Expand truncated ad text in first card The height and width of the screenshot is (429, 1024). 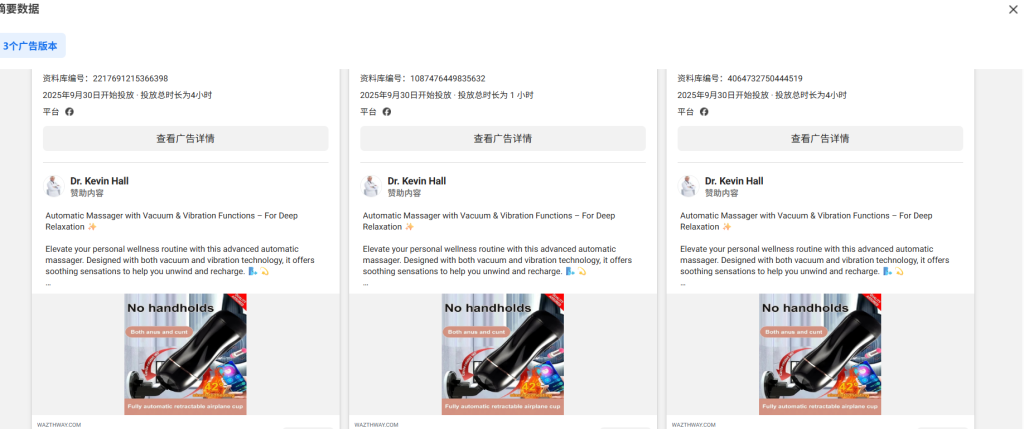click(48, 284)
